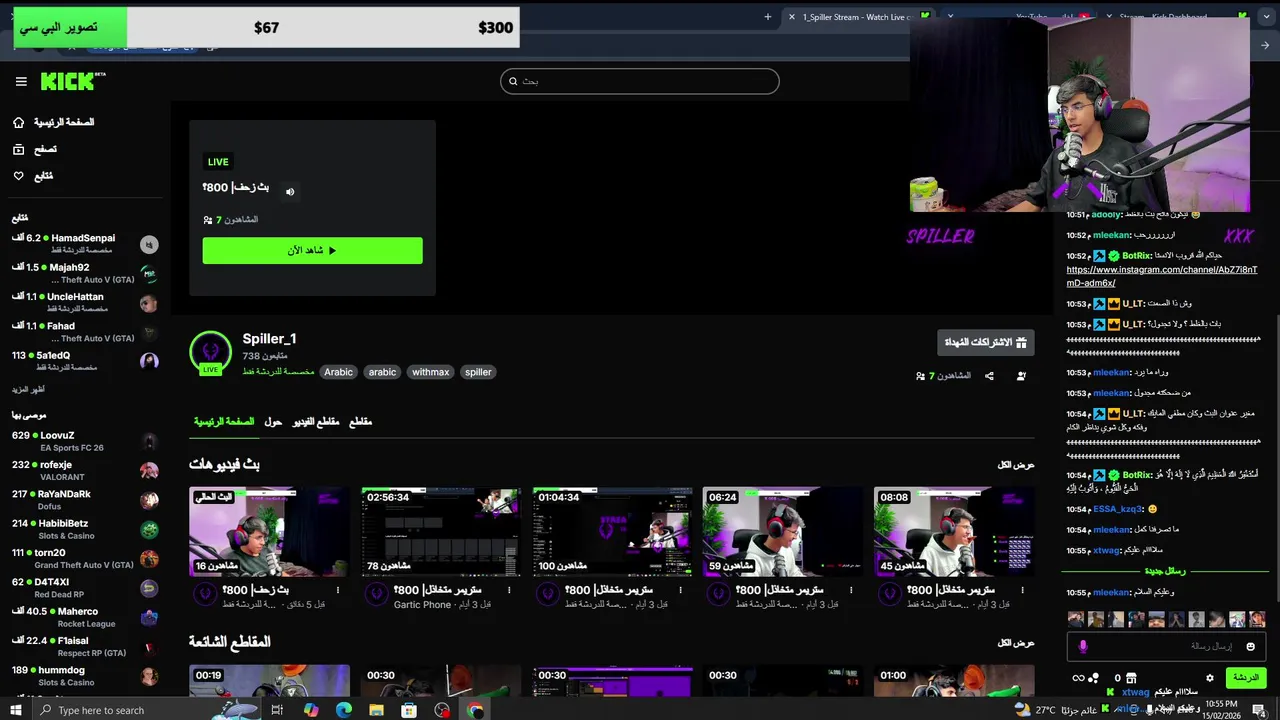Open LoovuZ recommended channel

click(x=85, y=441)
